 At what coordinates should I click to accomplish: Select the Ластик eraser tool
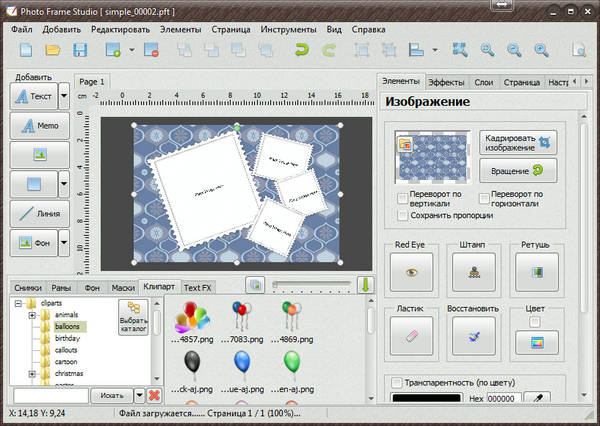(410, 338)
